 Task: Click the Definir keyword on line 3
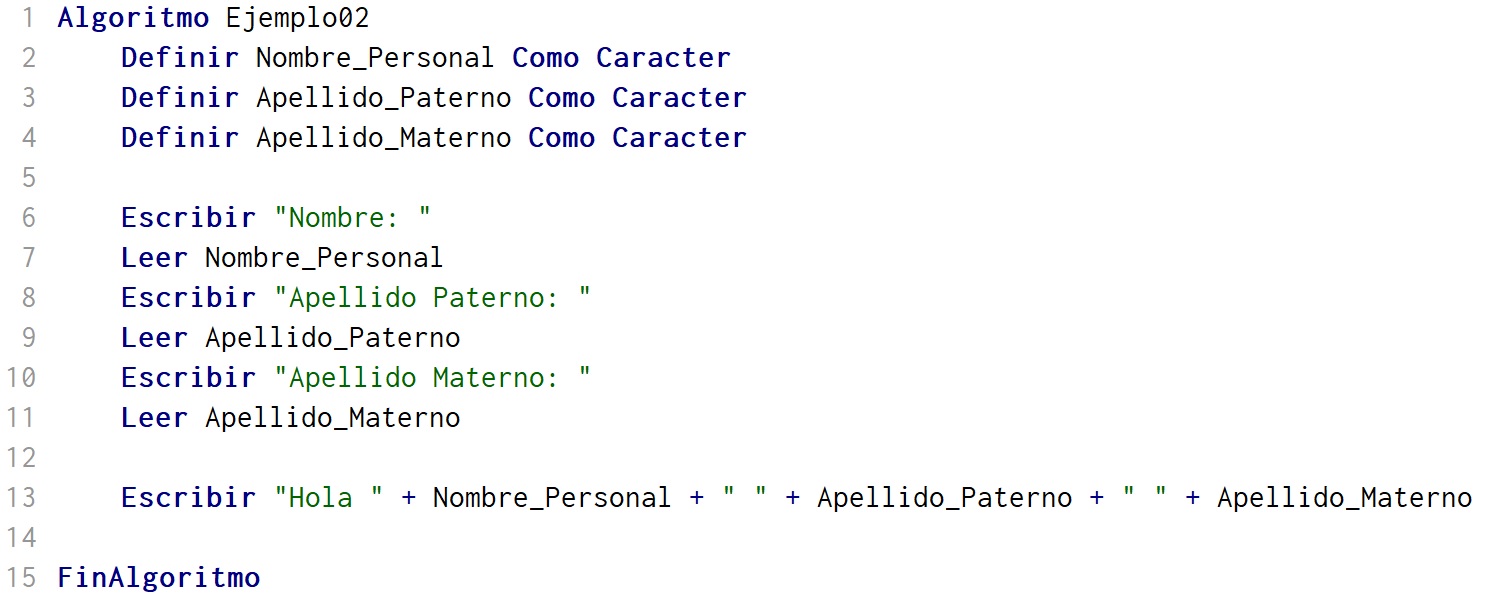tap(180, 98)
